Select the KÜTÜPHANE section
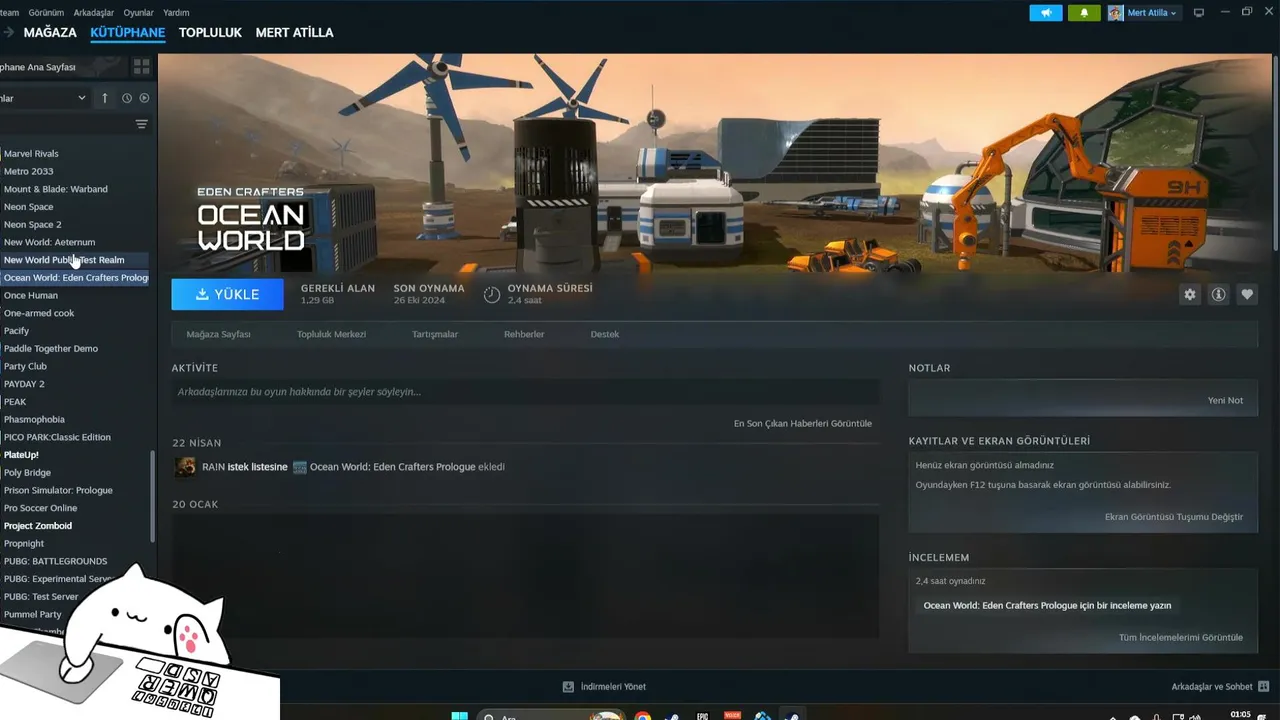1280x720 pixels. 128,33
